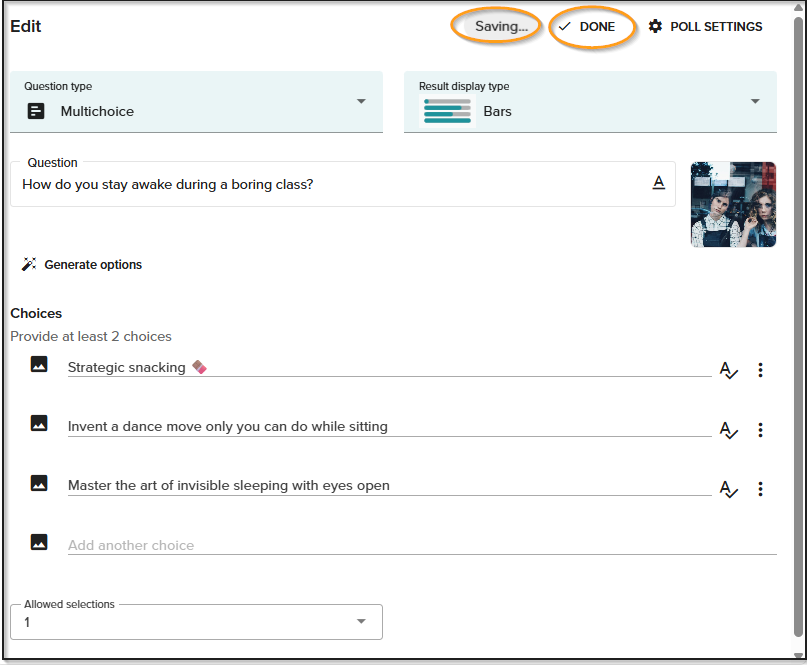Add image for the new empty choice

(39, 542)
